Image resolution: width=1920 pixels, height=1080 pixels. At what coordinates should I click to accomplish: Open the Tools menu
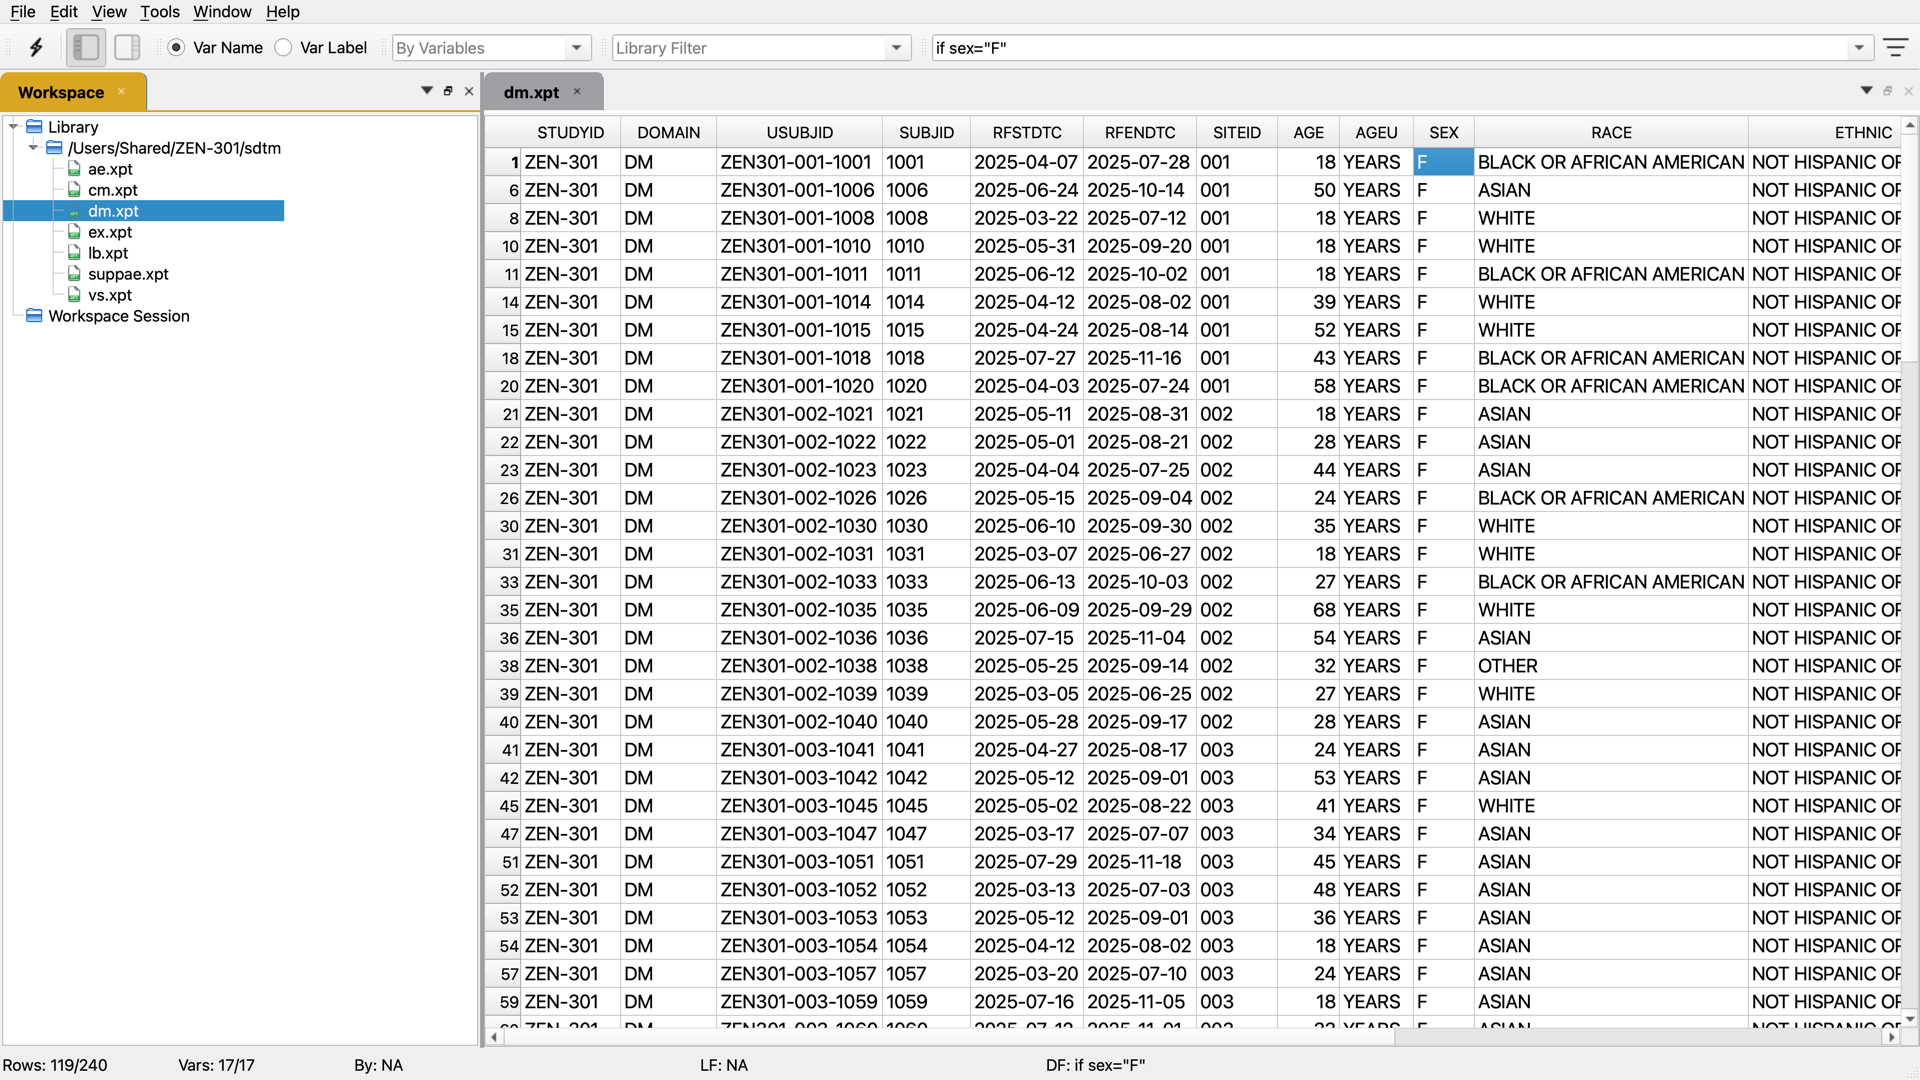point(159,11)
